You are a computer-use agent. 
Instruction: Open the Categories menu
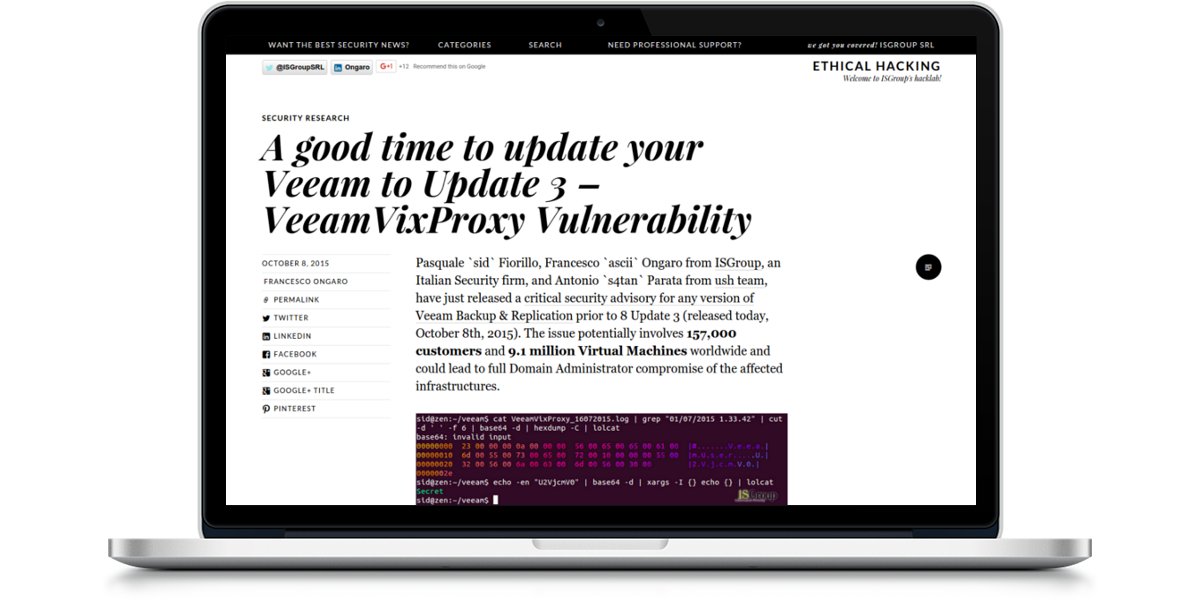click(x=464, y=45)
